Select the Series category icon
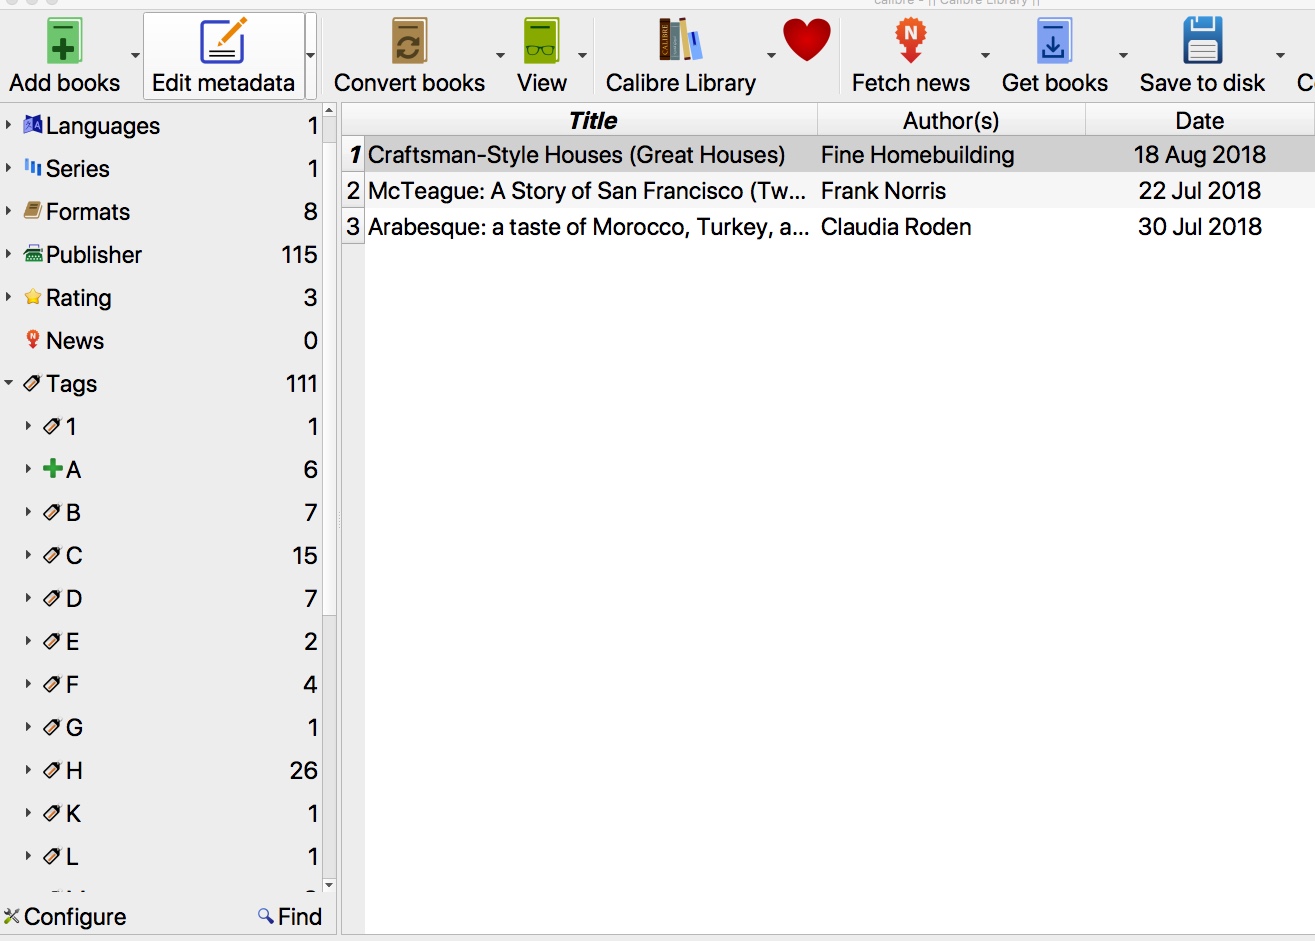This screenshot has height=941, width=1315. point(33,168)
